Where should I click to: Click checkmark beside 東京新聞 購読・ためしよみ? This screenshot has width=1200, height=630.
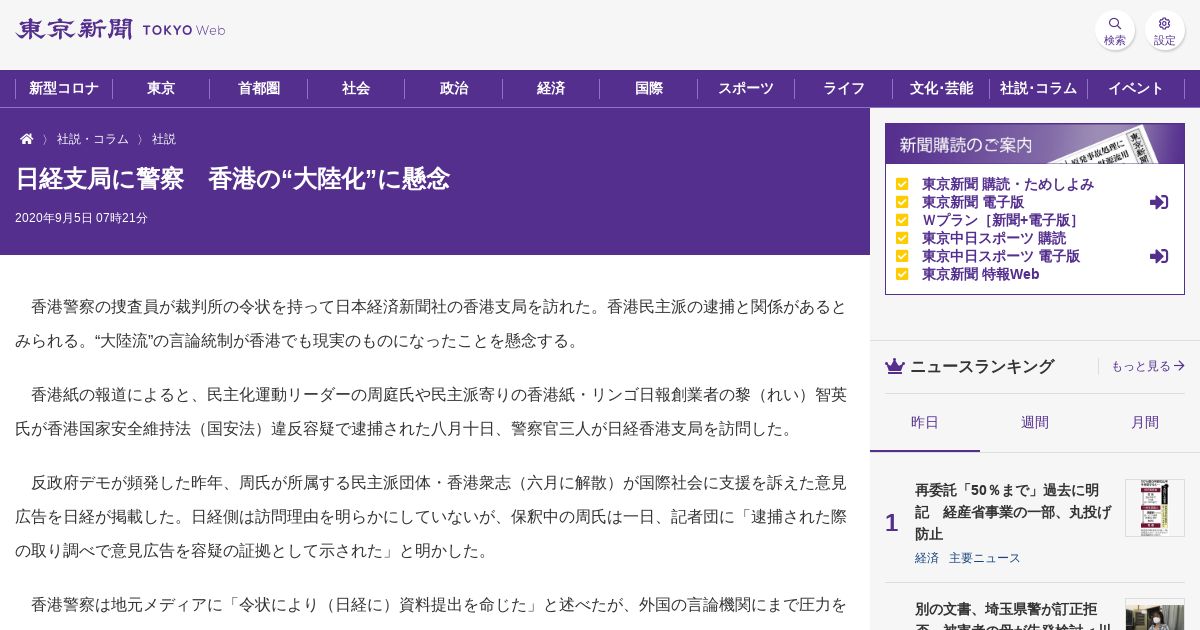click(902, 184)
